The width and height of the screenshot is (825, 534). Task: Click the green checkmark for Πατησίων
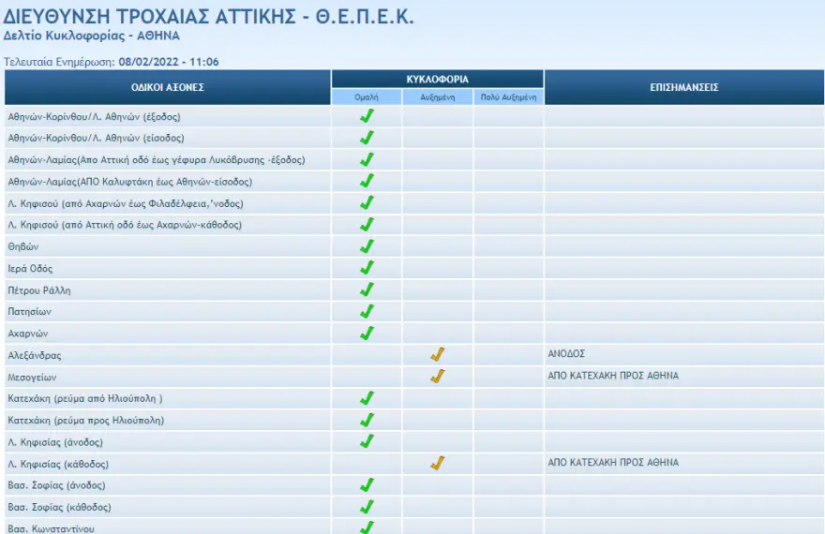pyautogui.click(x=366, y=312)
